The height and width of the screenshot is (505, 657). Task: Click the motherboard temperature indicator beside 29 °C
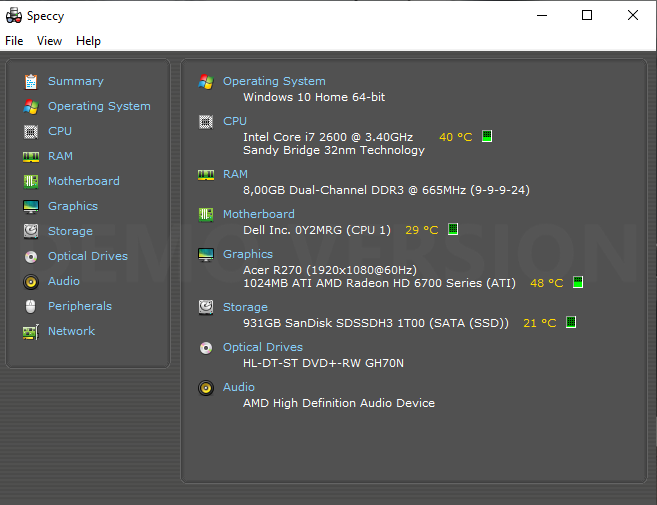point(453,229)
